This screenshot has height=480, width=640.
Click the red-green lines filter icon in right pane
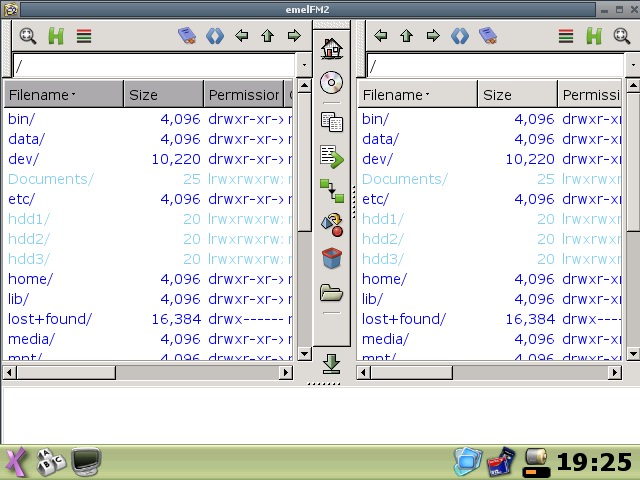coord(566,36)
